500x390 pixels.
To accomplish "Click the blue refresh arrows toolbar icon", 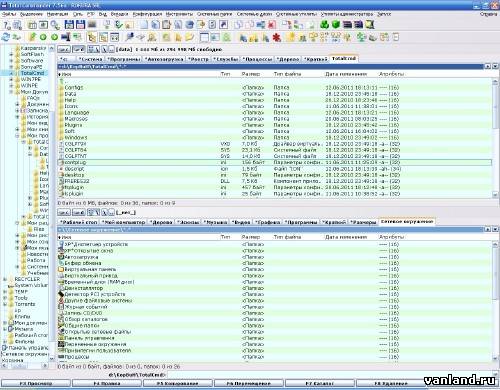I will point(6,37).
